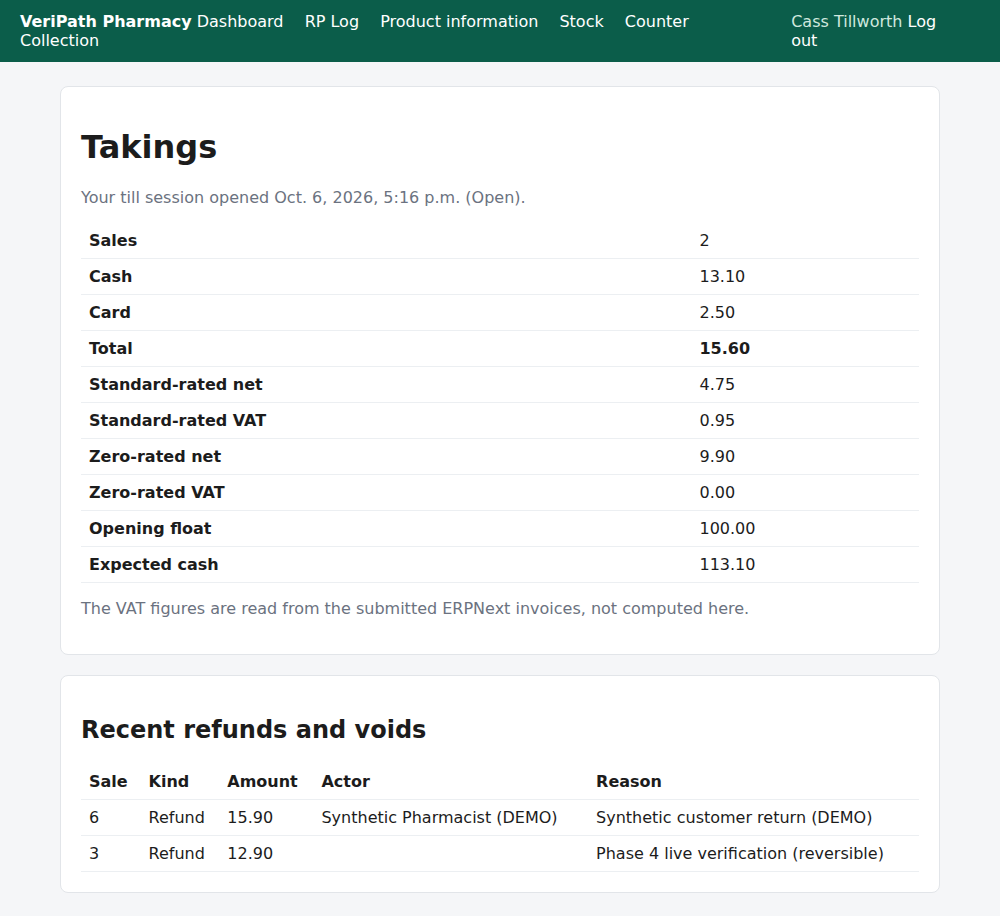Click the Opening float row label
The height and width of the screenshot is (916, 1000).
click(150, 528)
